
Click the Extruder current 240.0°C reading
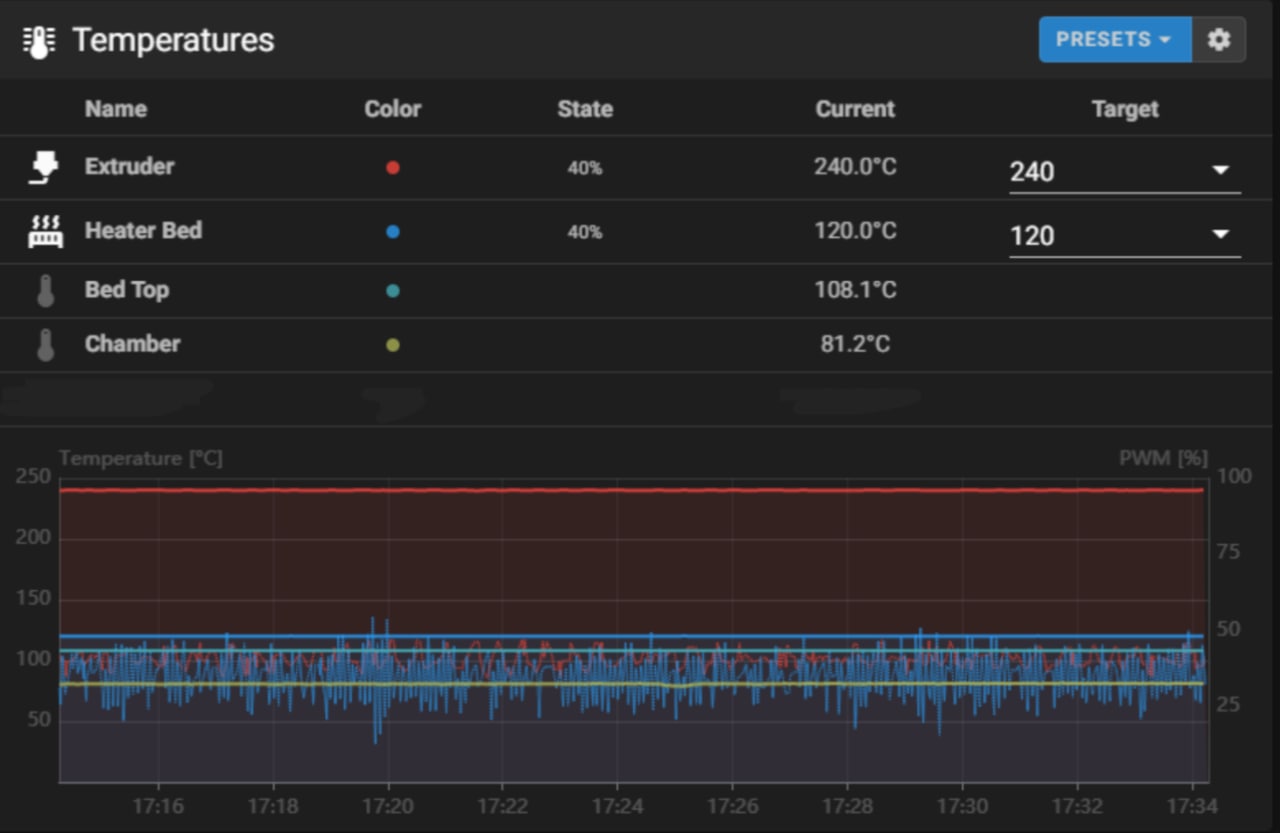[855, 166]
